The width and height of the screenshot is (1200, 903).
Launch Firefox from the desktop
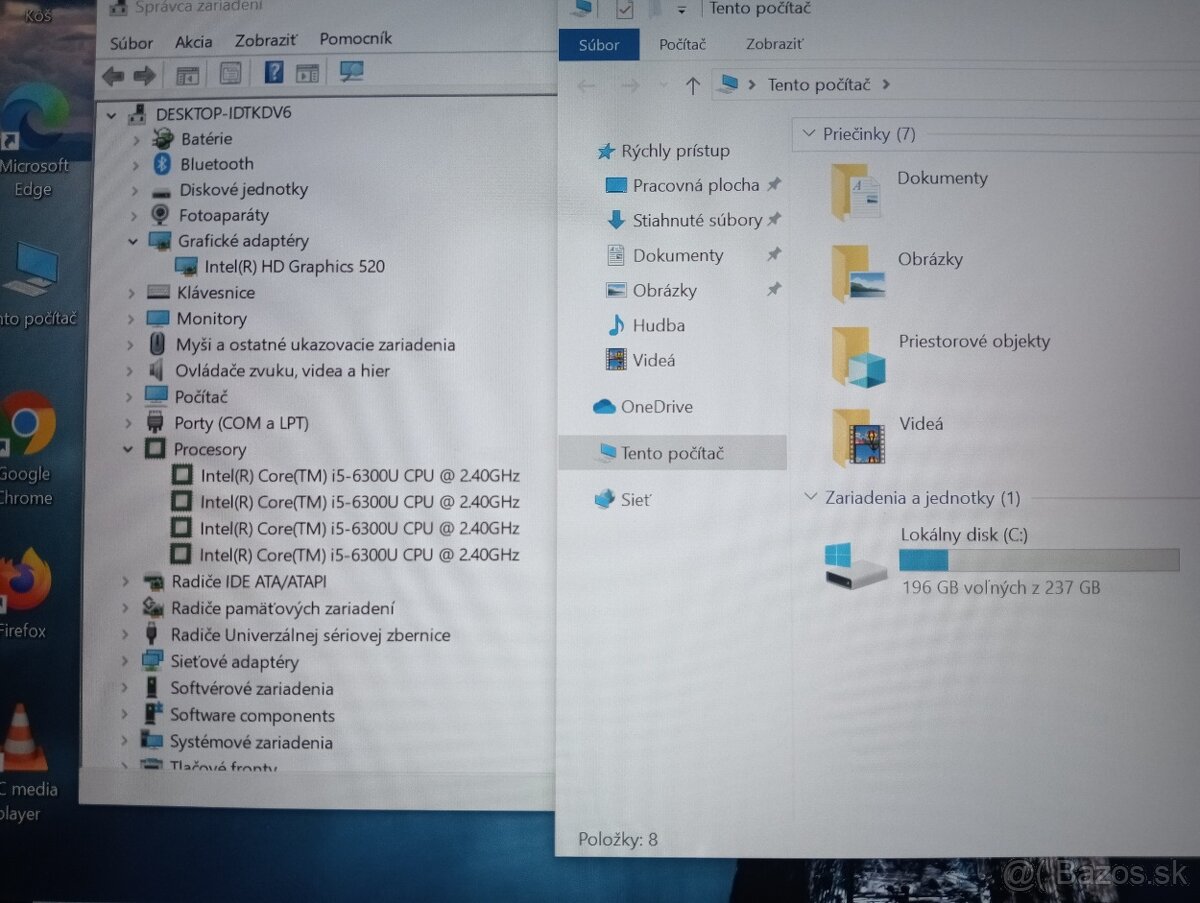23,582
